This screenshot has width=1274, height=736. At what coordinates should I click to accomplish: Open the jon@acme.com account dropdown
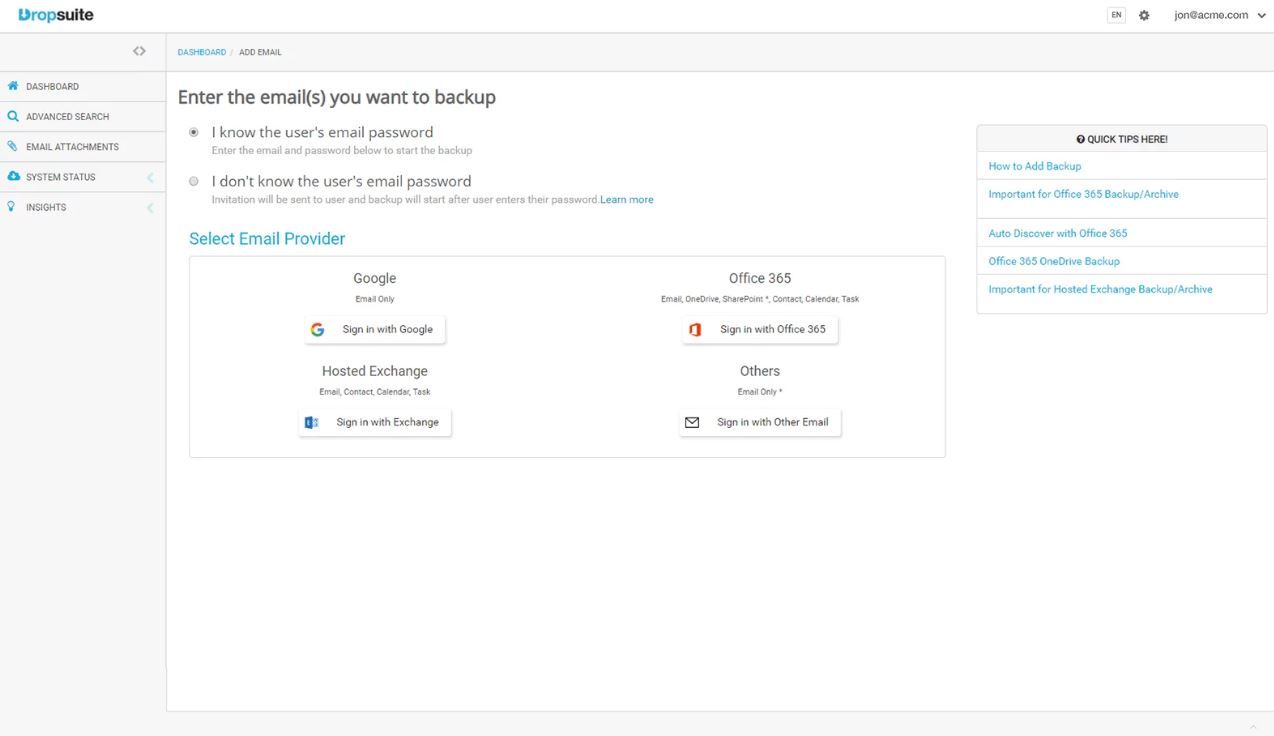click(x=1220, y=15)
